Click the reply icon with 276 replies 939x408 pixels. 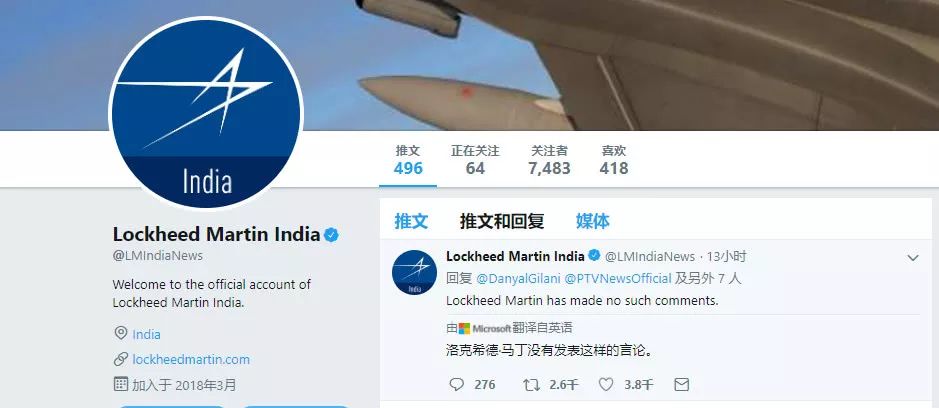[457, 385]
